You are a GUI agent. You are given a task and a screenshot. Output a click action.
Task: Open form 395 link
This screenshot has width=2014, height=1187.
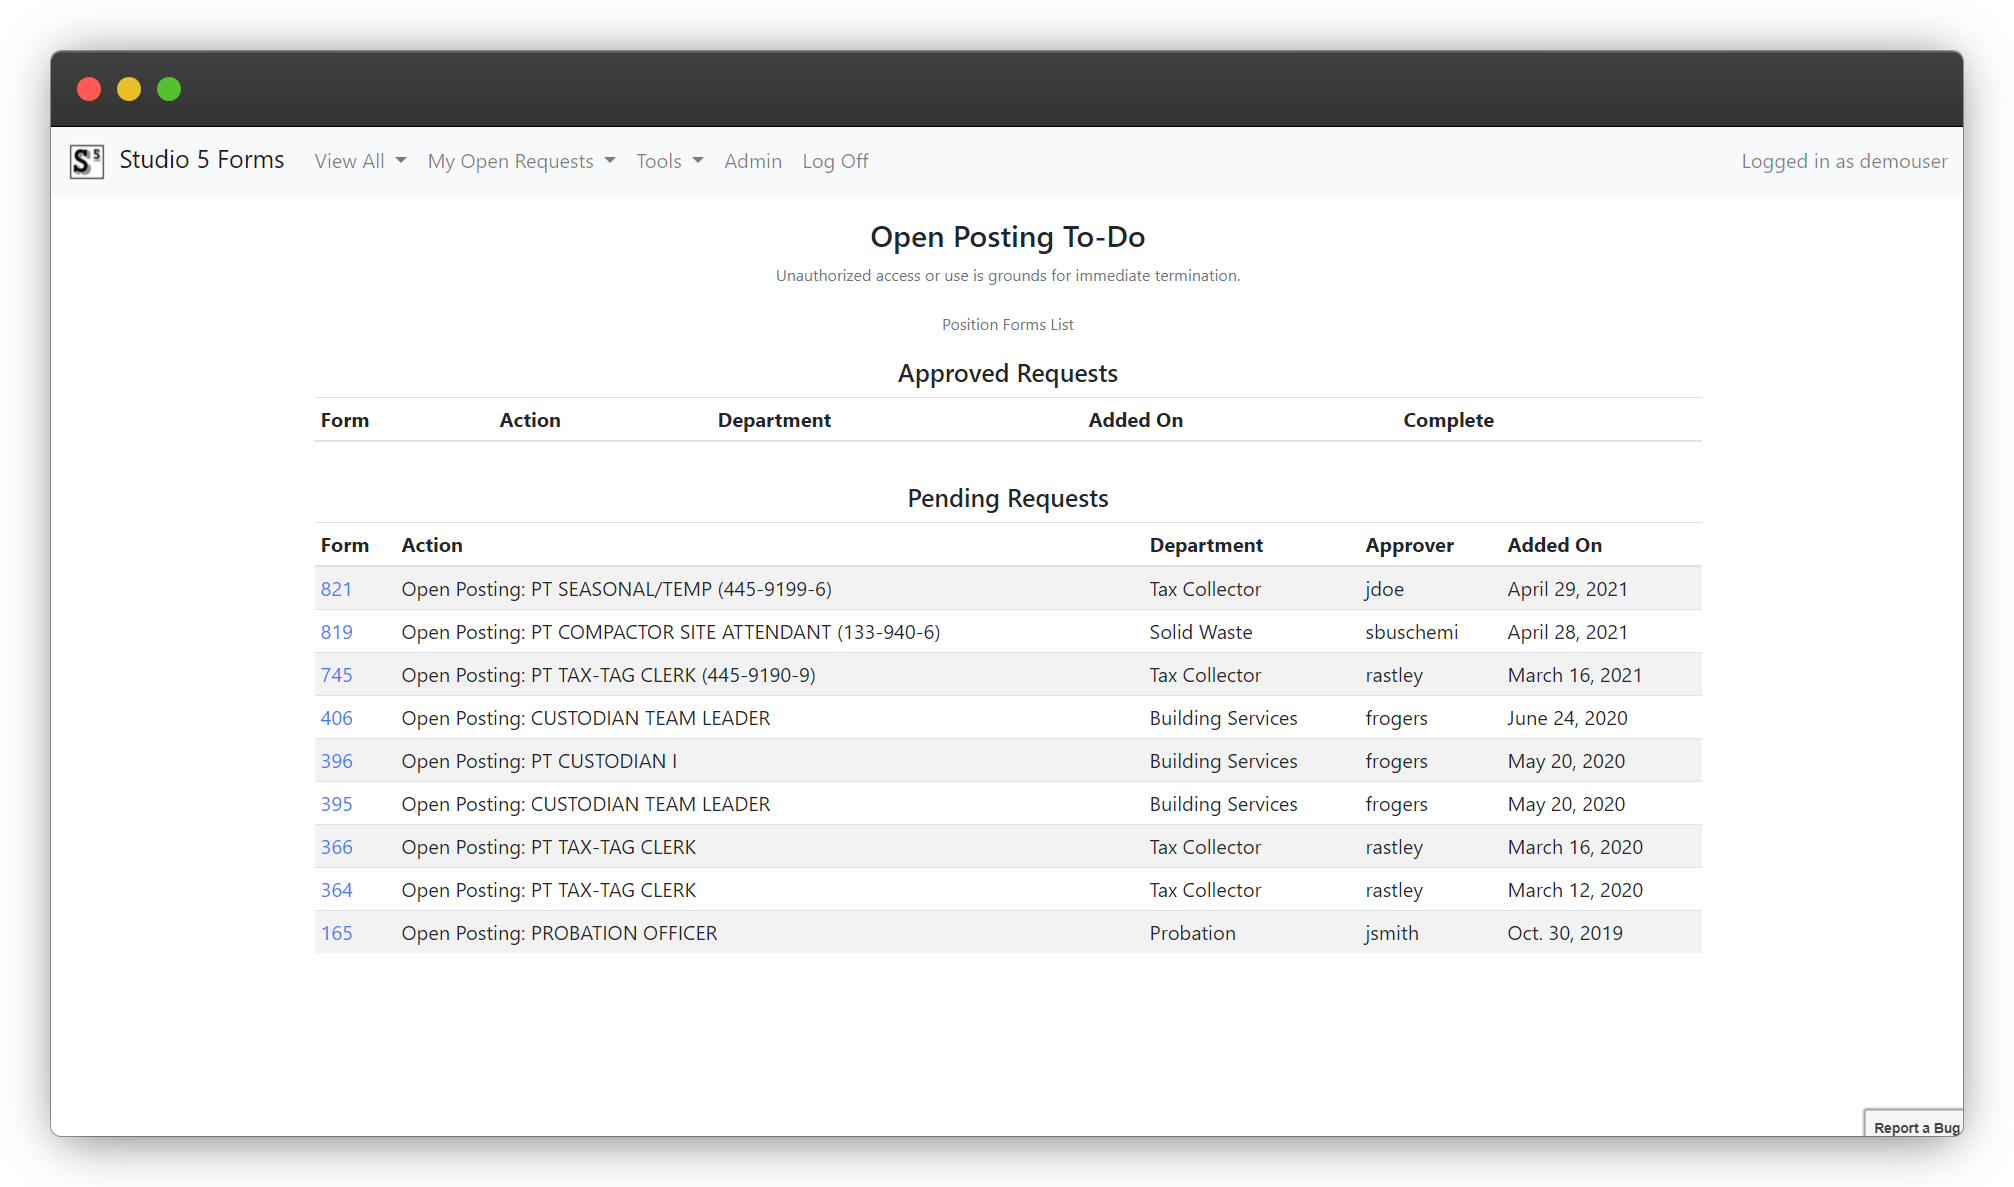[x=336, y=804]
